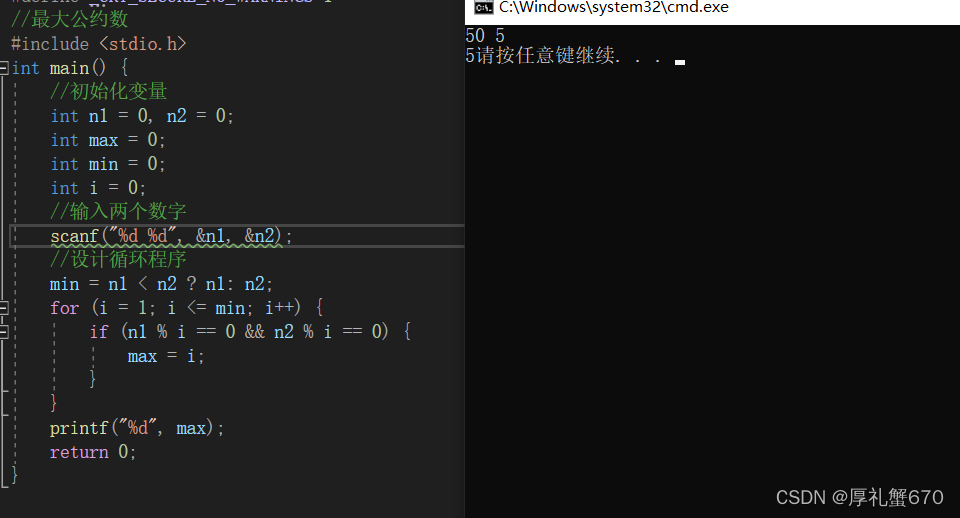Collapse the for loop fold marker
Viewport: 960px width, 518px height.
click(x=4, y=307)
